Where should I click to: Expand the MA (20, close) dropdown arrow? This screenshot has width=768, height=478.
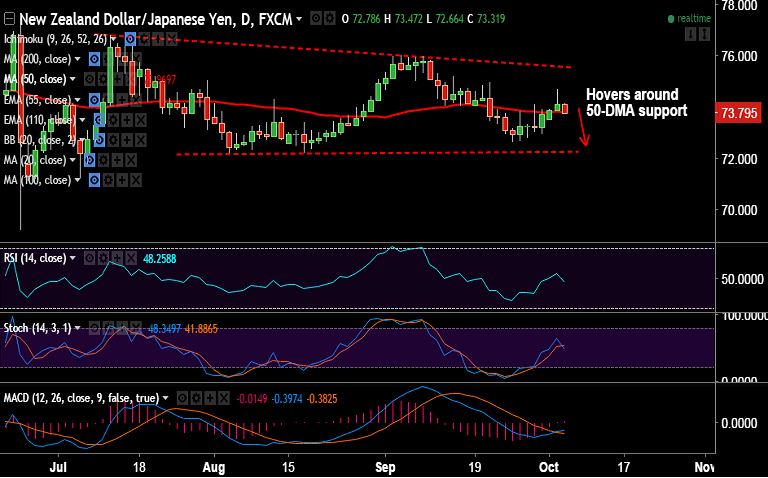(x=73, y=160)
